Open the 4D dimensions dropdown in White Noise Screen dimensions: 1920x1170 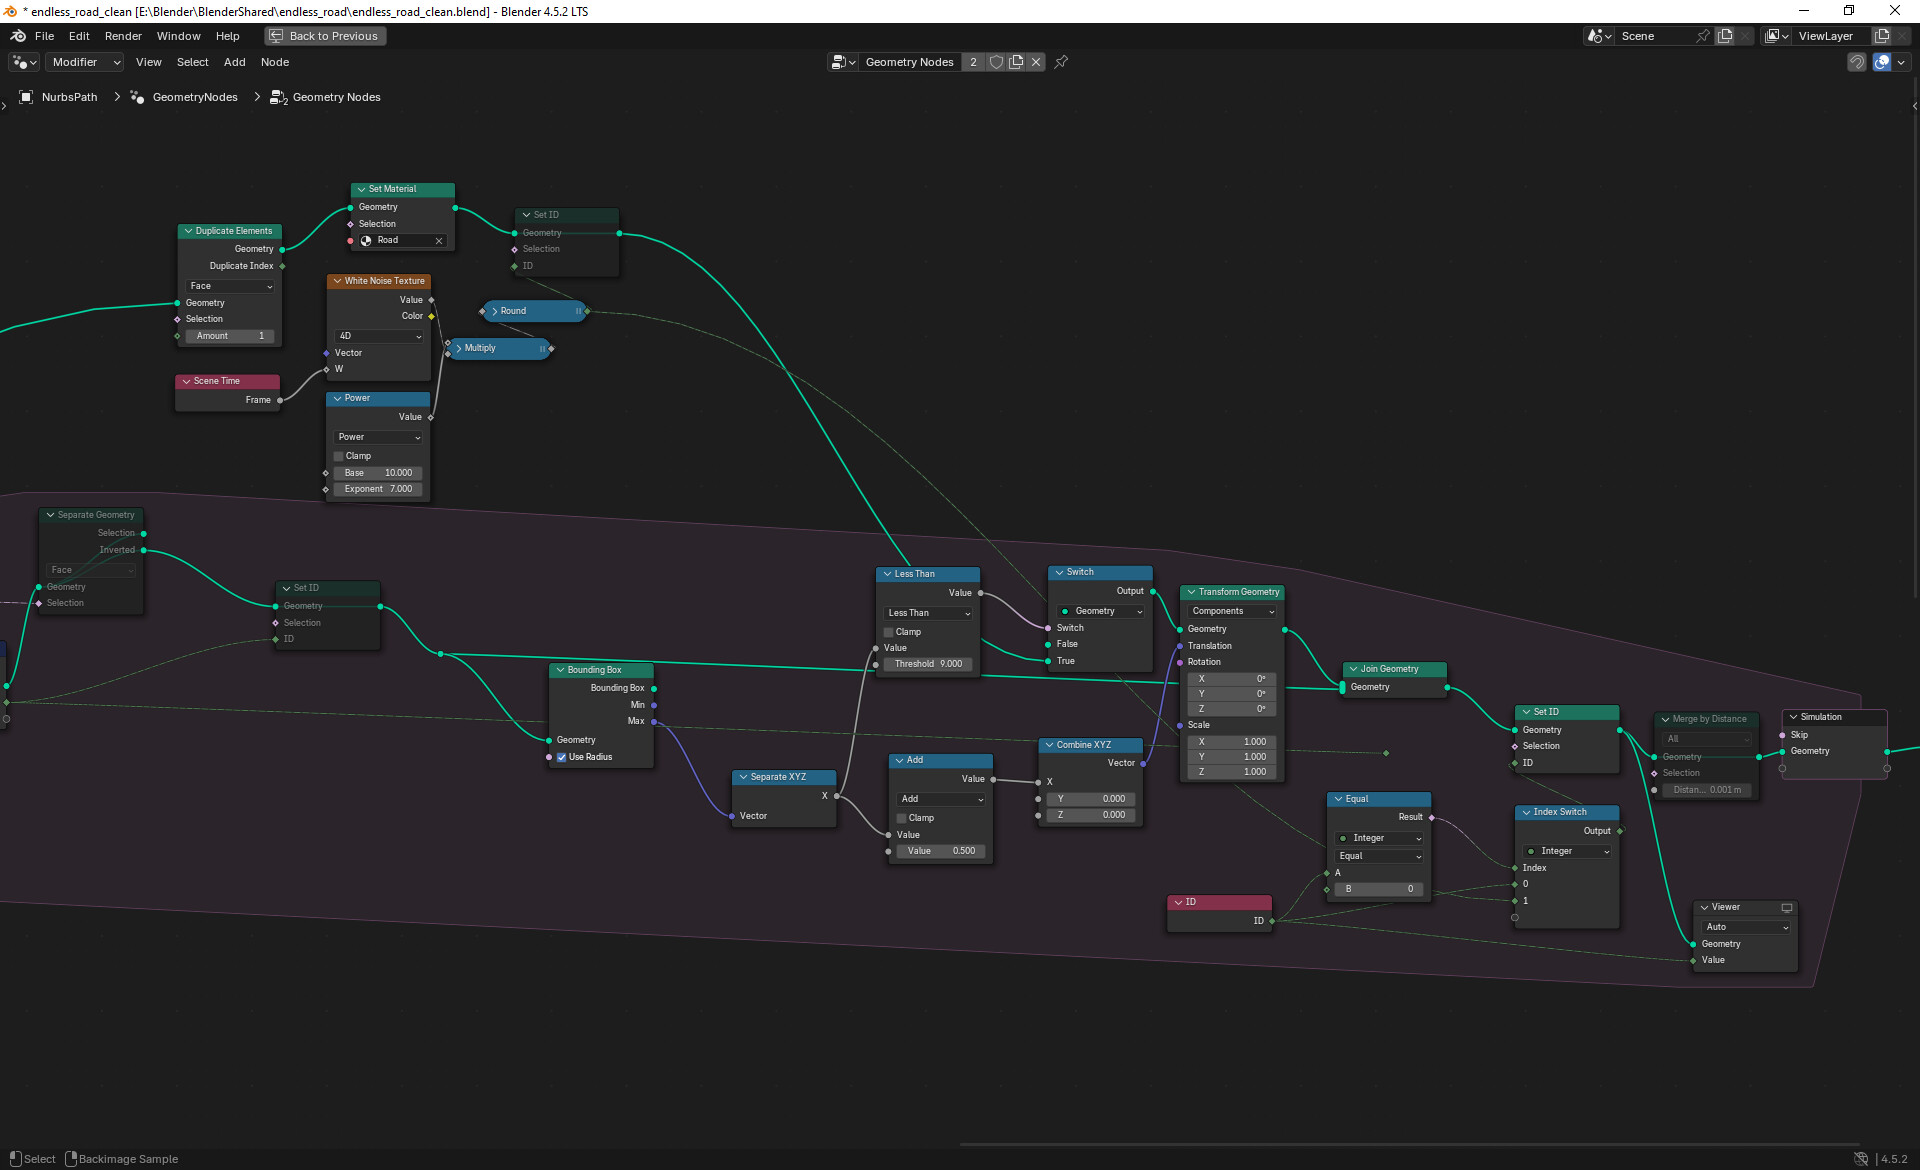(379, 336)
